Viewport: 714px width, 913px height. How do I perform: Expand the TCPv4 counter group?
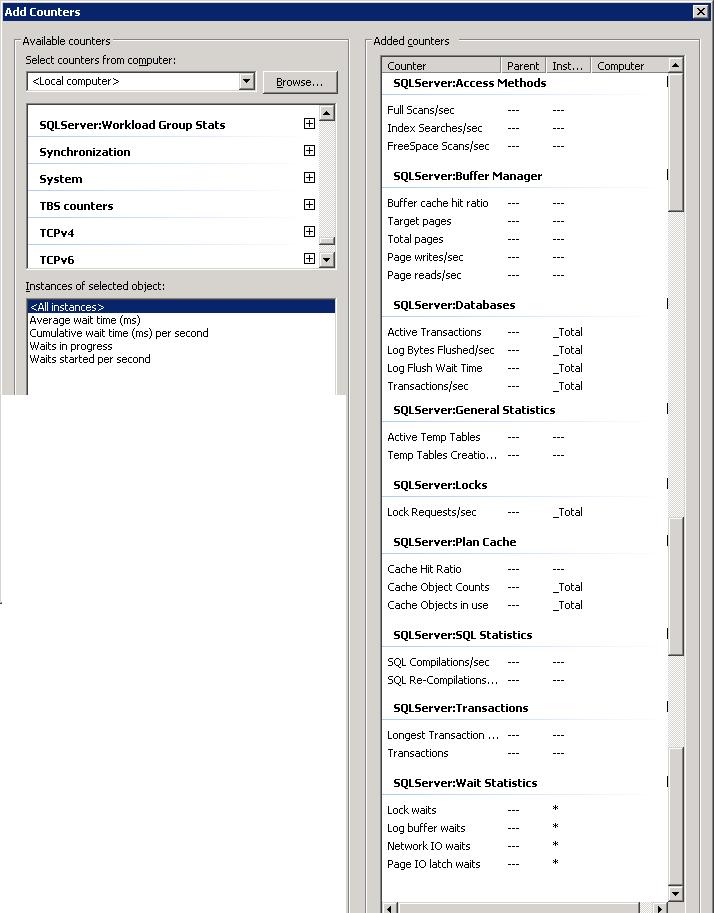[x=309, y=232]
